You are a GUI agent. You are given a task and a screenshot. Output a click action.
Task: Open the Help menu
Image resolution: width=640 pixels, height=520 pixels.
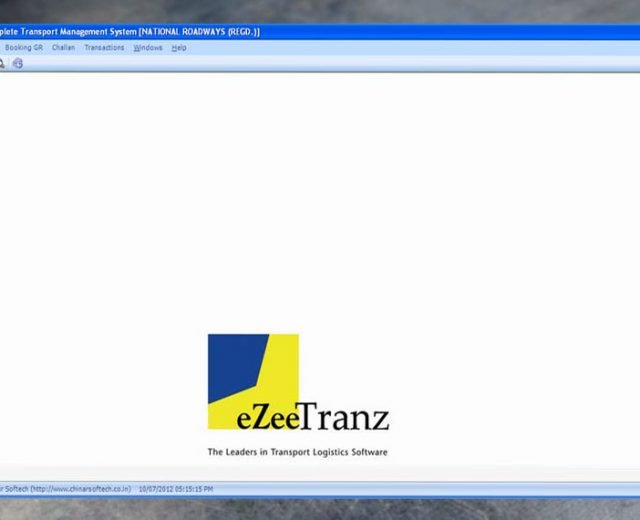point(179,48)
